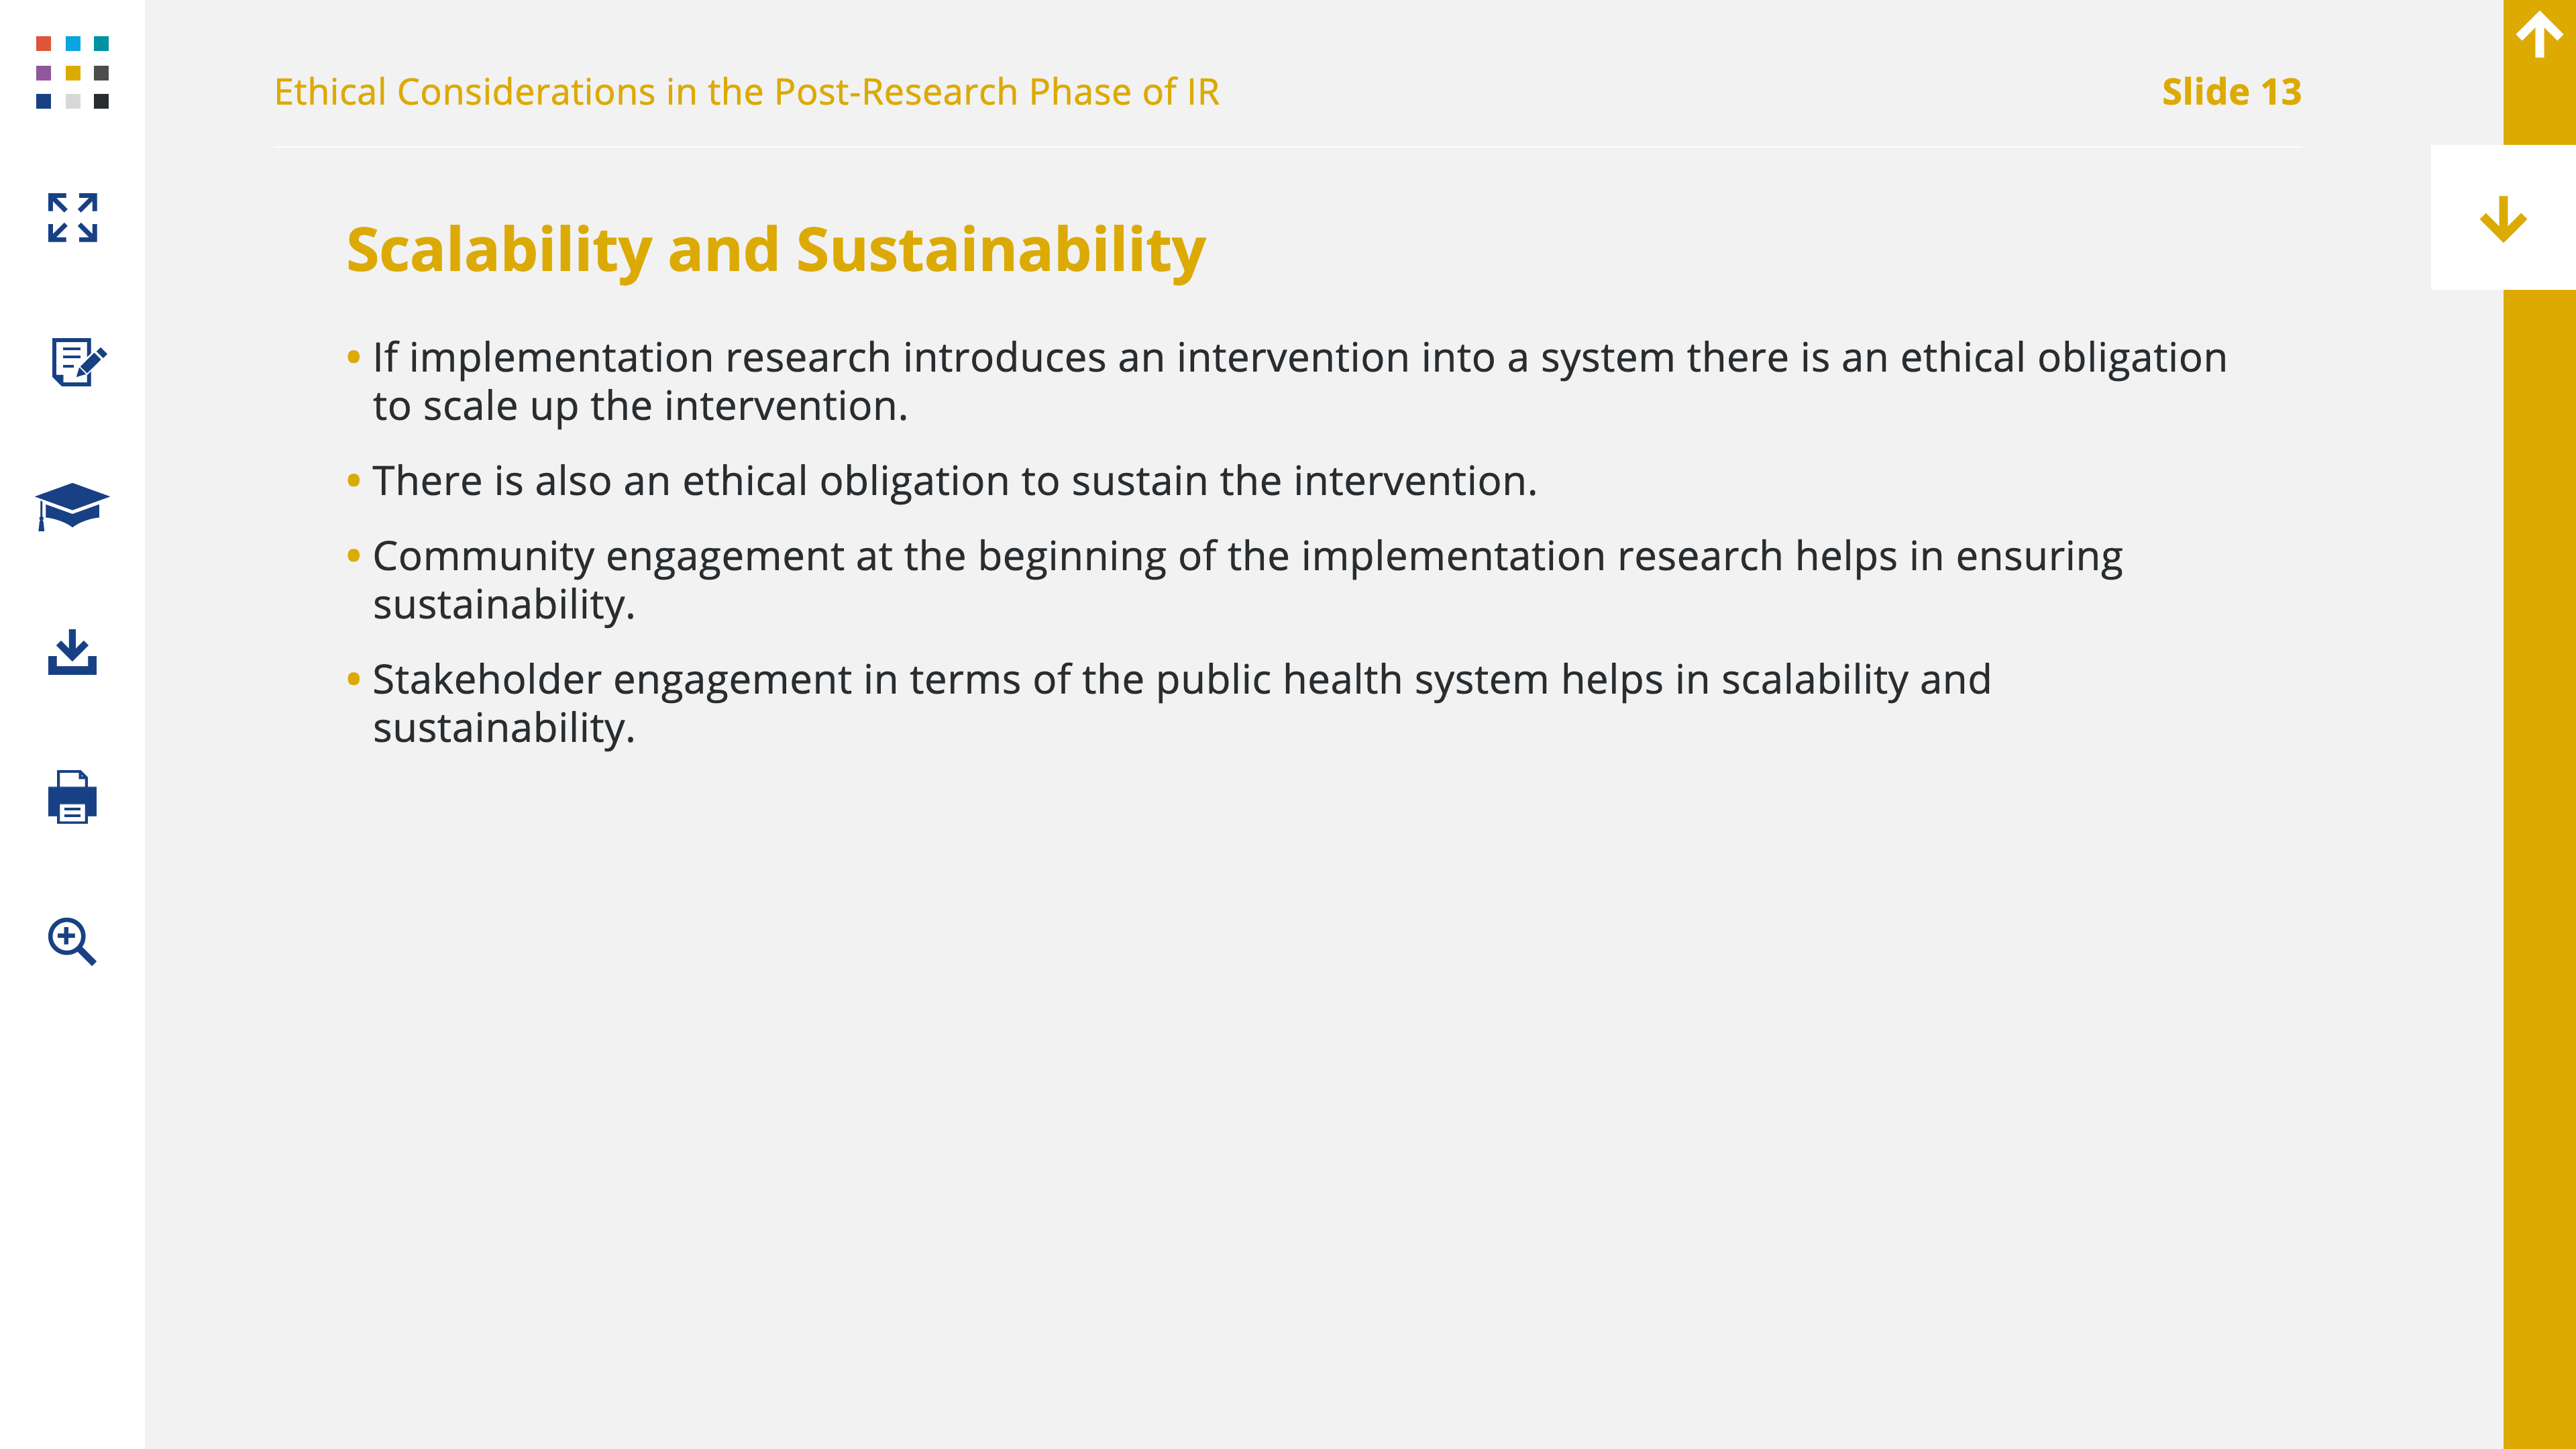The height and width of the screenshot is (1449, 2576).
Task: Click the Scalability and Sustainability heading
Action: [776, 249]
